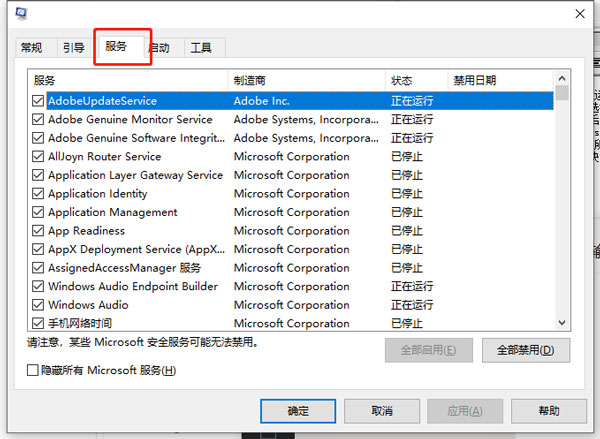Switch to the 引导 tab
Viewport: 600px width, 439px height.
[74, 48]
